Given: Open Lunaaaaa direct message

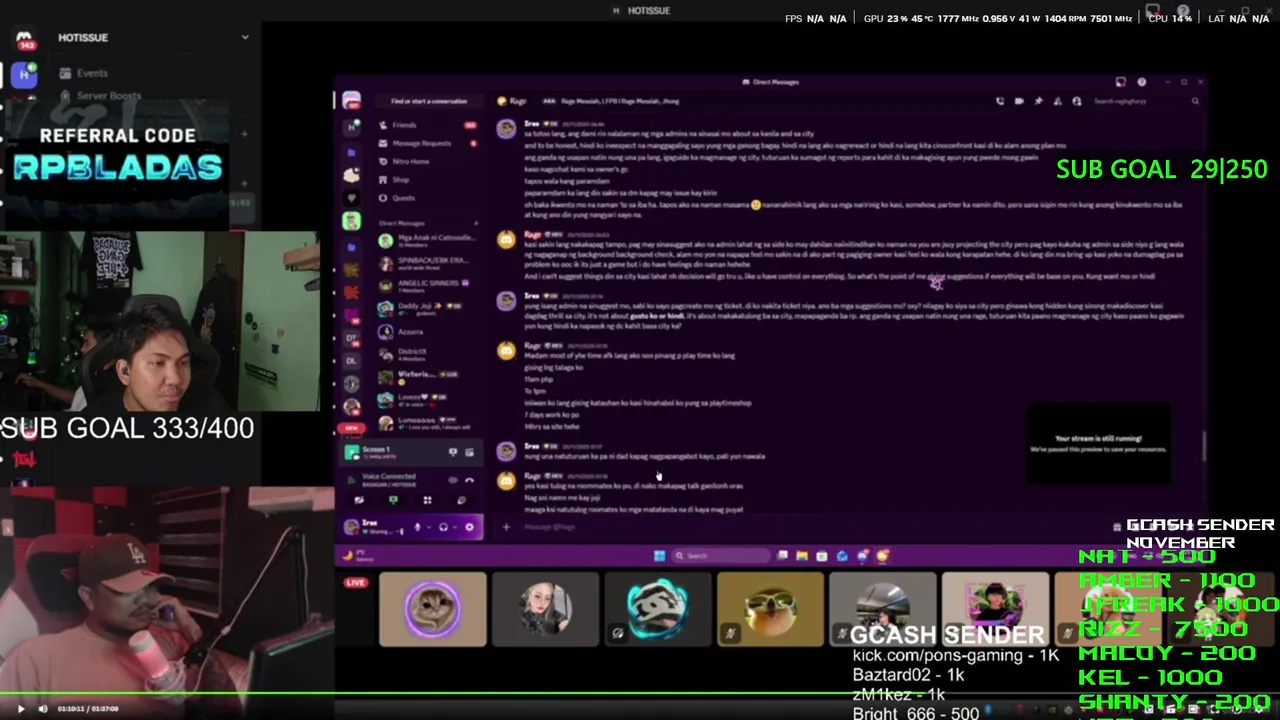Looking at the screenshot, I should (x=428, y=422).
